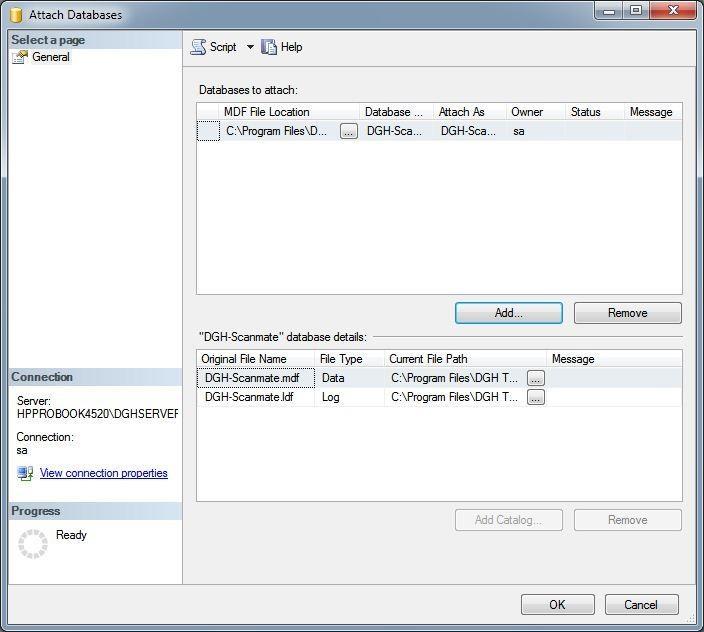
Task: Click the database cylinder icon in title bar
Action: (x=16, y=15)
